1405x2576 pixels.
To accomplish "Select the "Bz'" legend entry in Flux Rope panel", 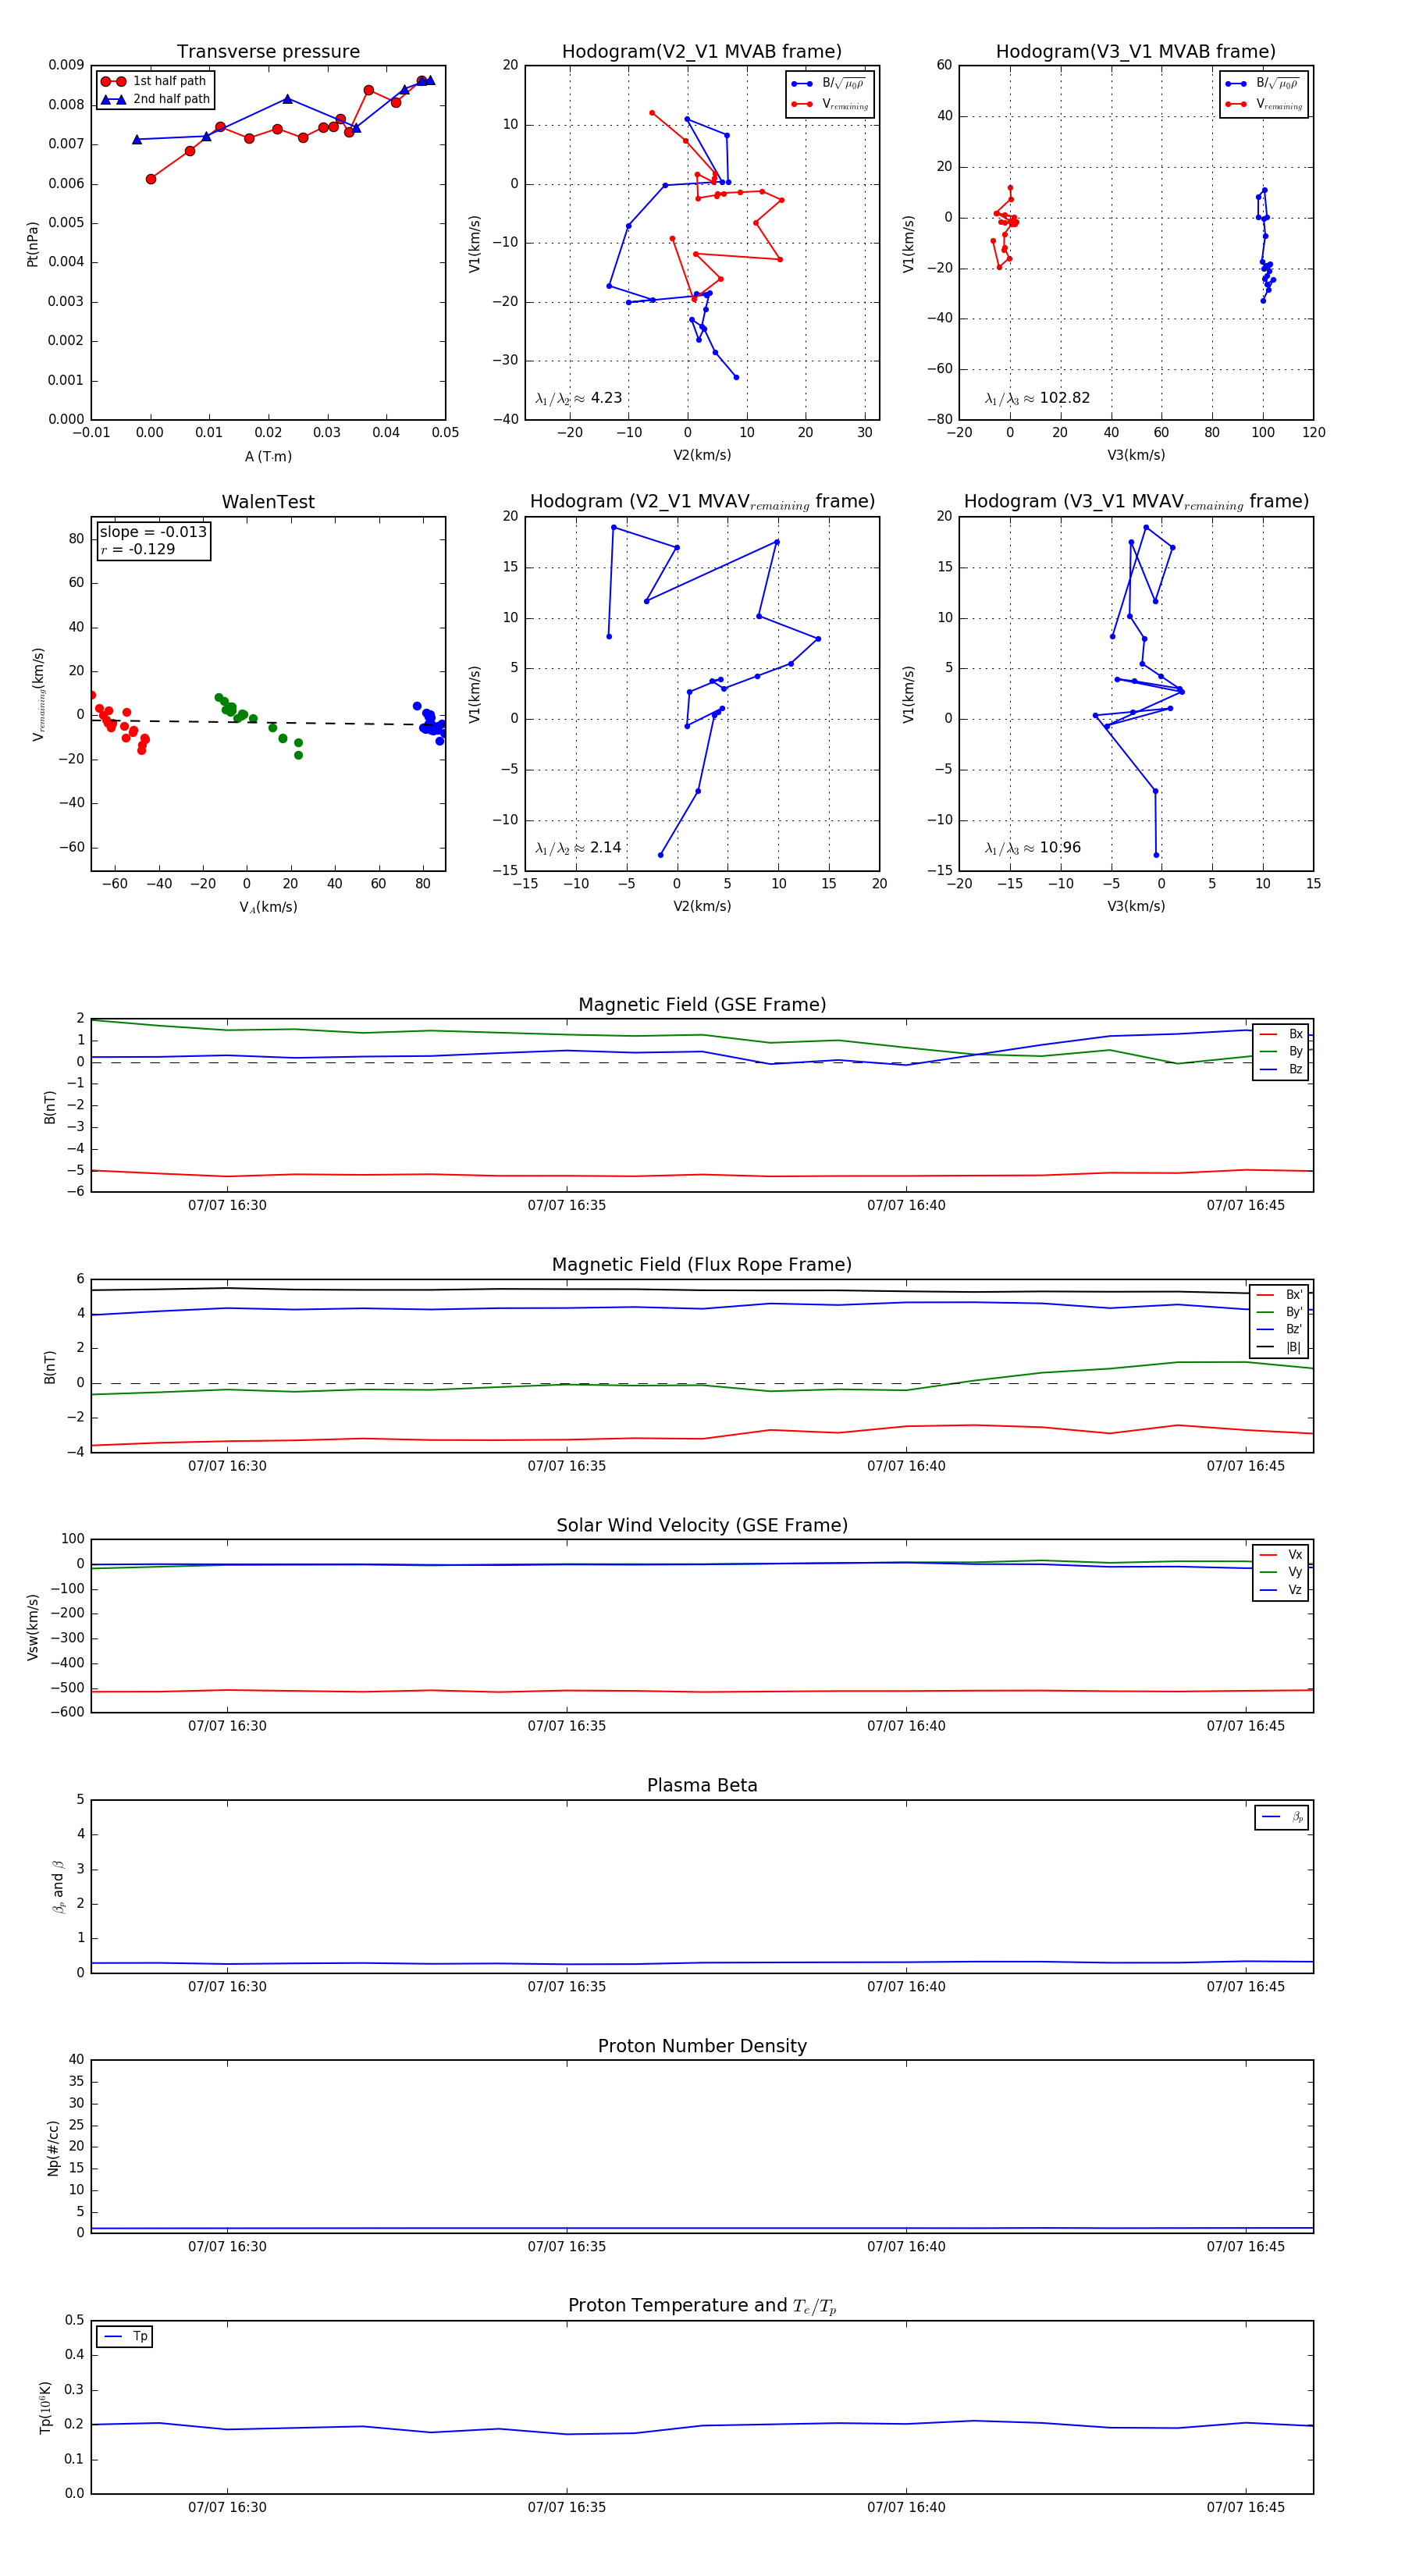I will pos(1280,1329).
